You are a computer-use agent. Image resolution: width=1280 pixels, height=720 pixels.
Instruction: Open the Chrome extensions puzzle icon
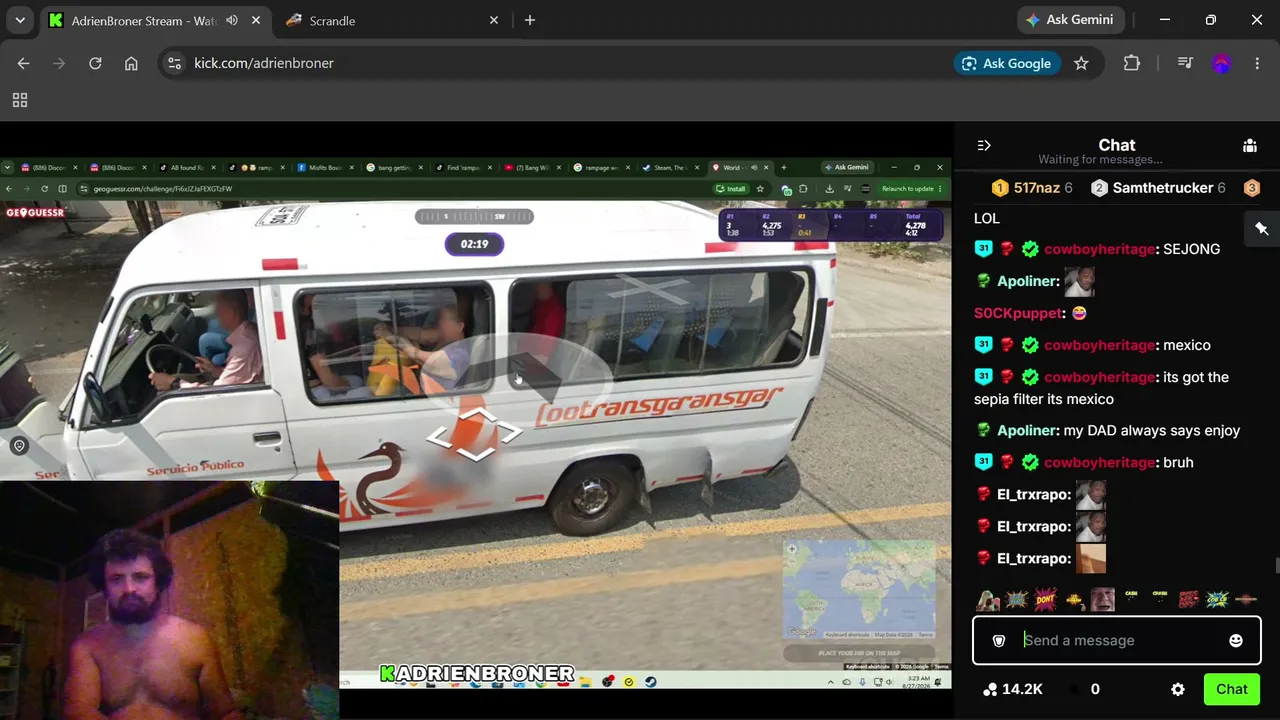point(1132,63)
